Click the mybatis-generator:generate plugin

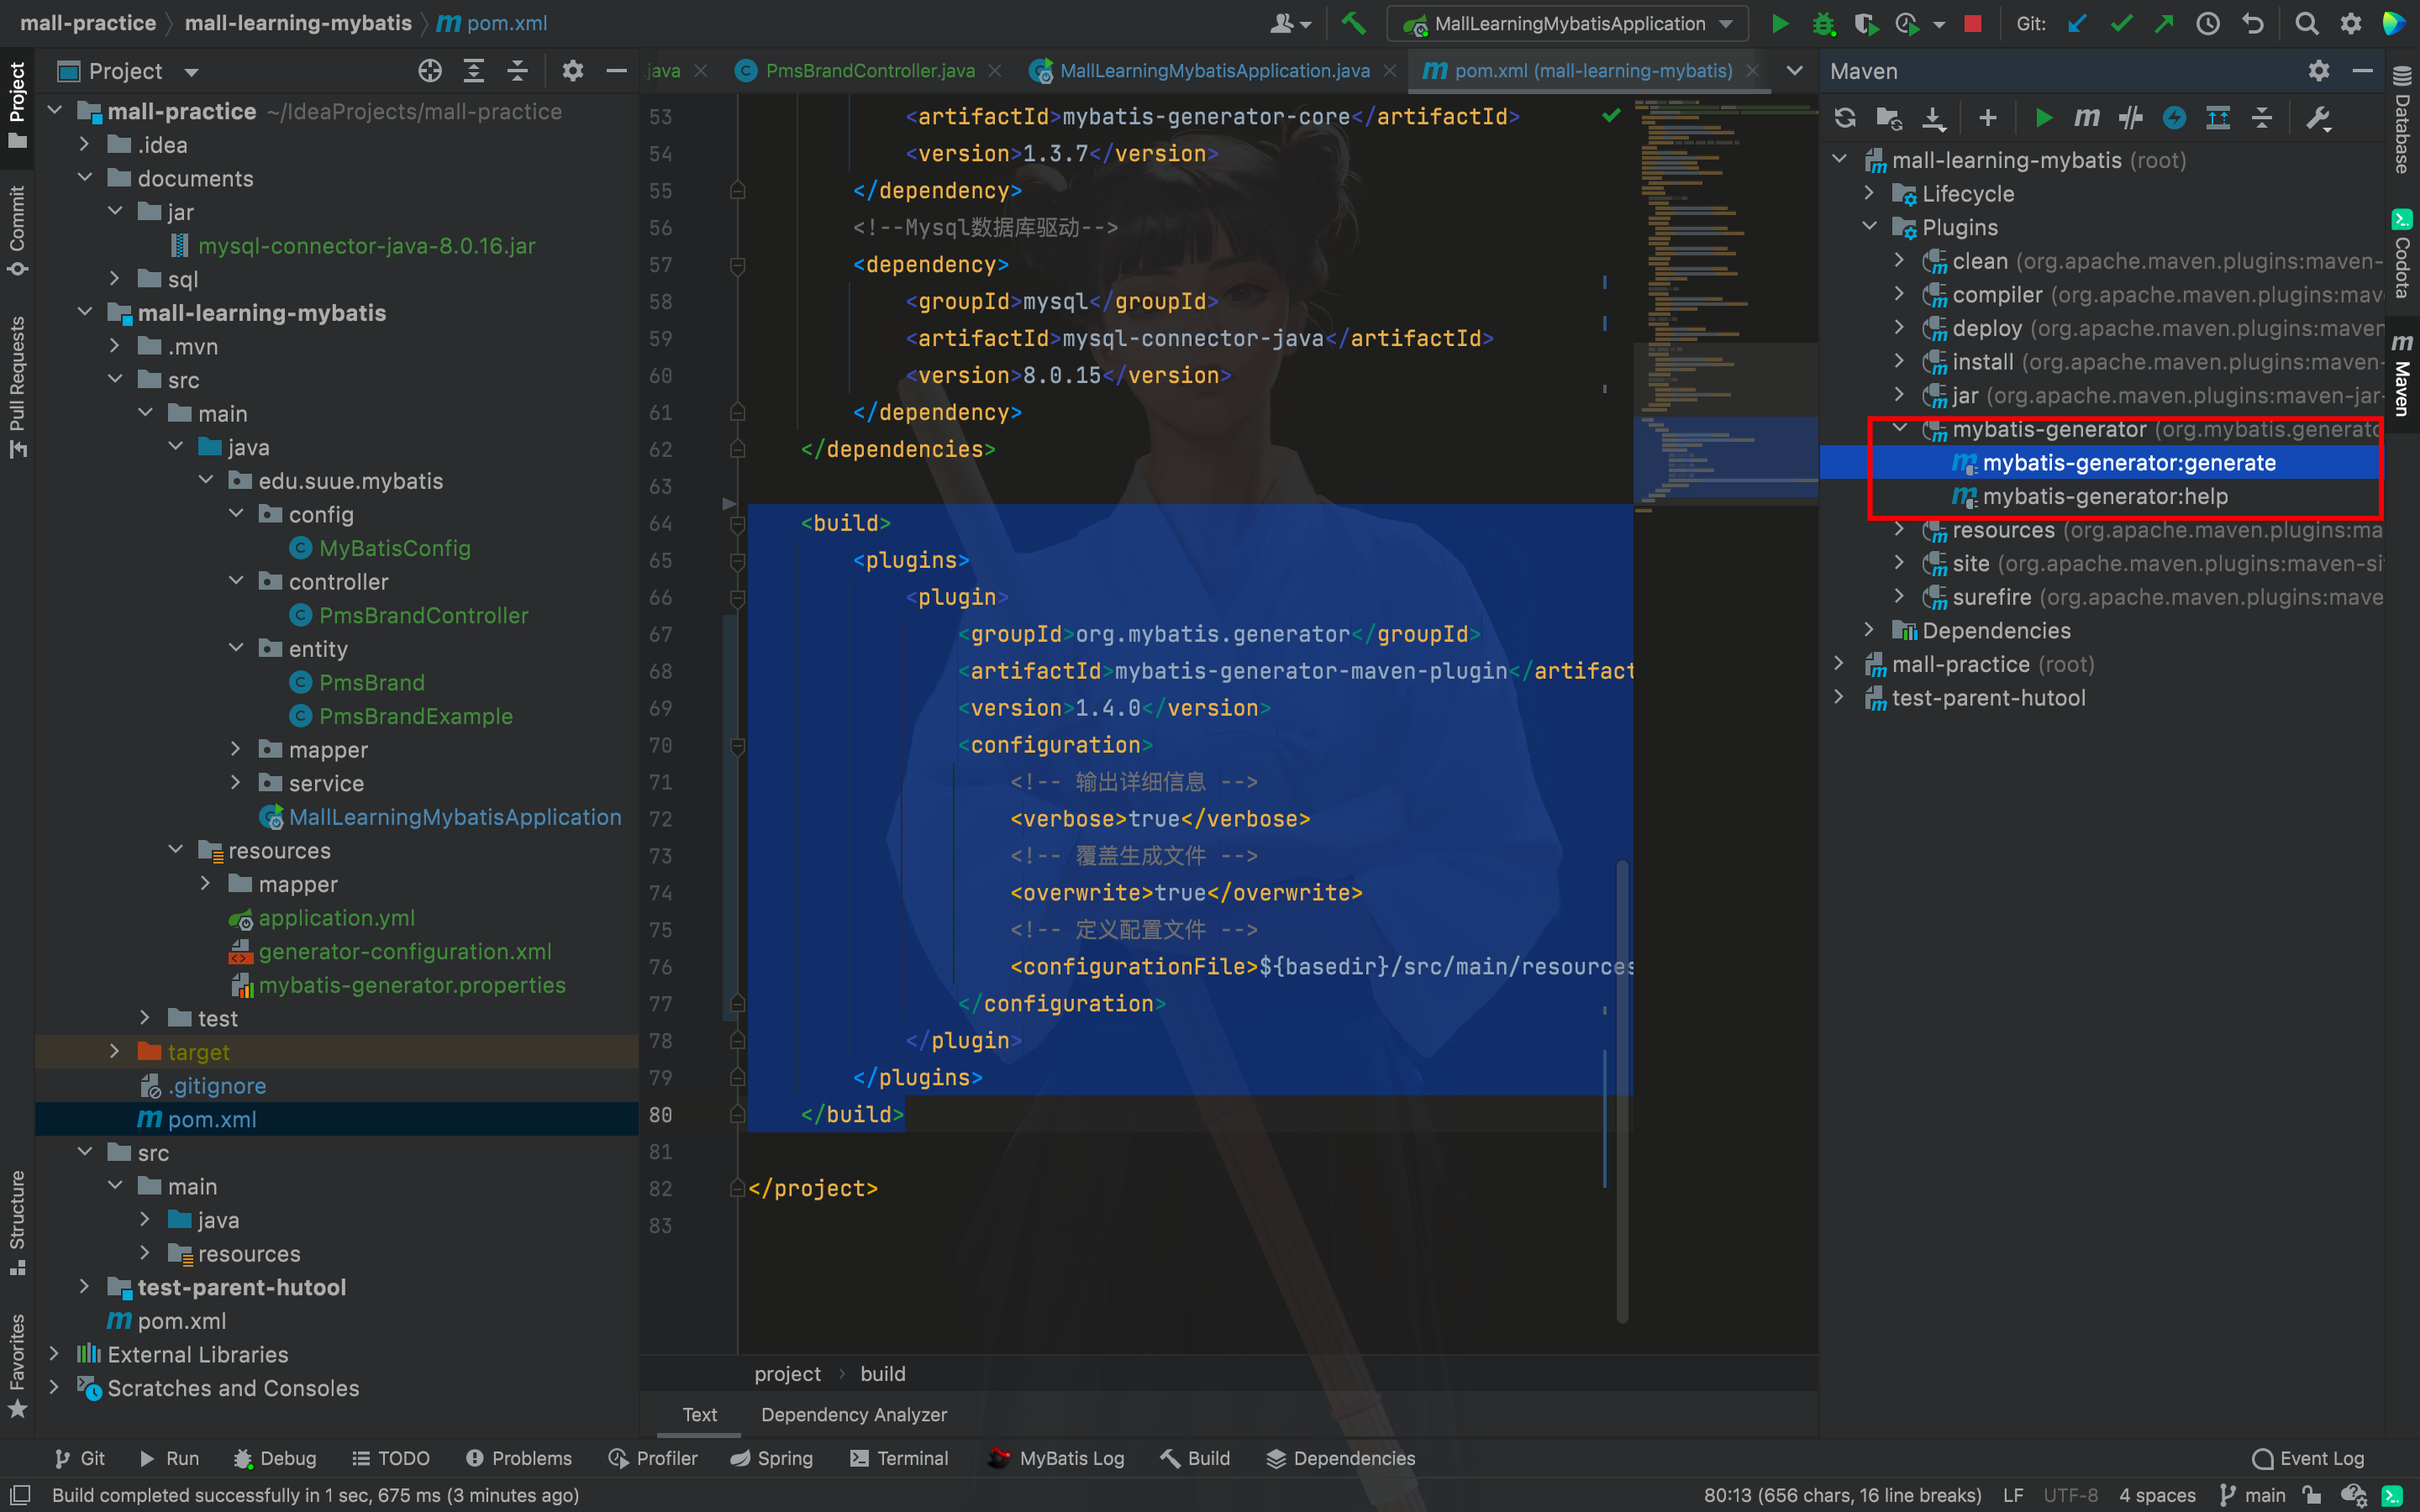point(2126,462)
